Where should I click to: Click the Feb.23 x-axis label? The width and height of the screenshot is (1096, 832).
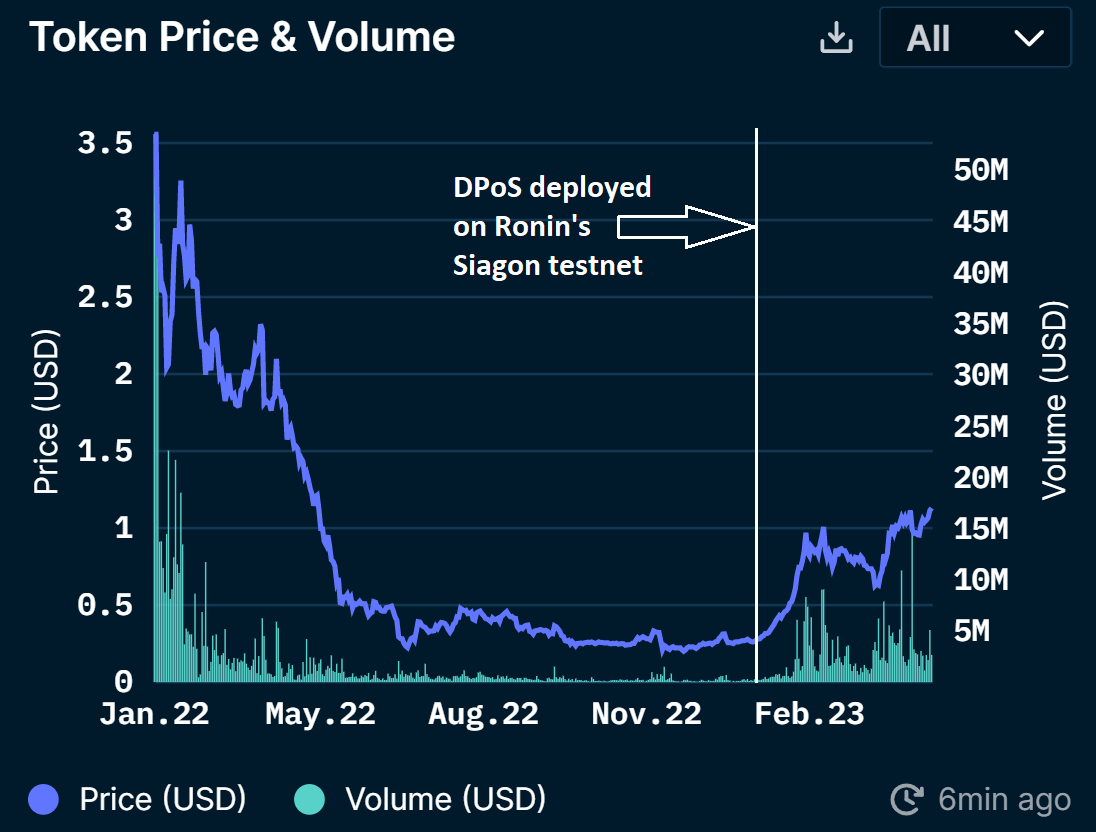coord(810,713)
